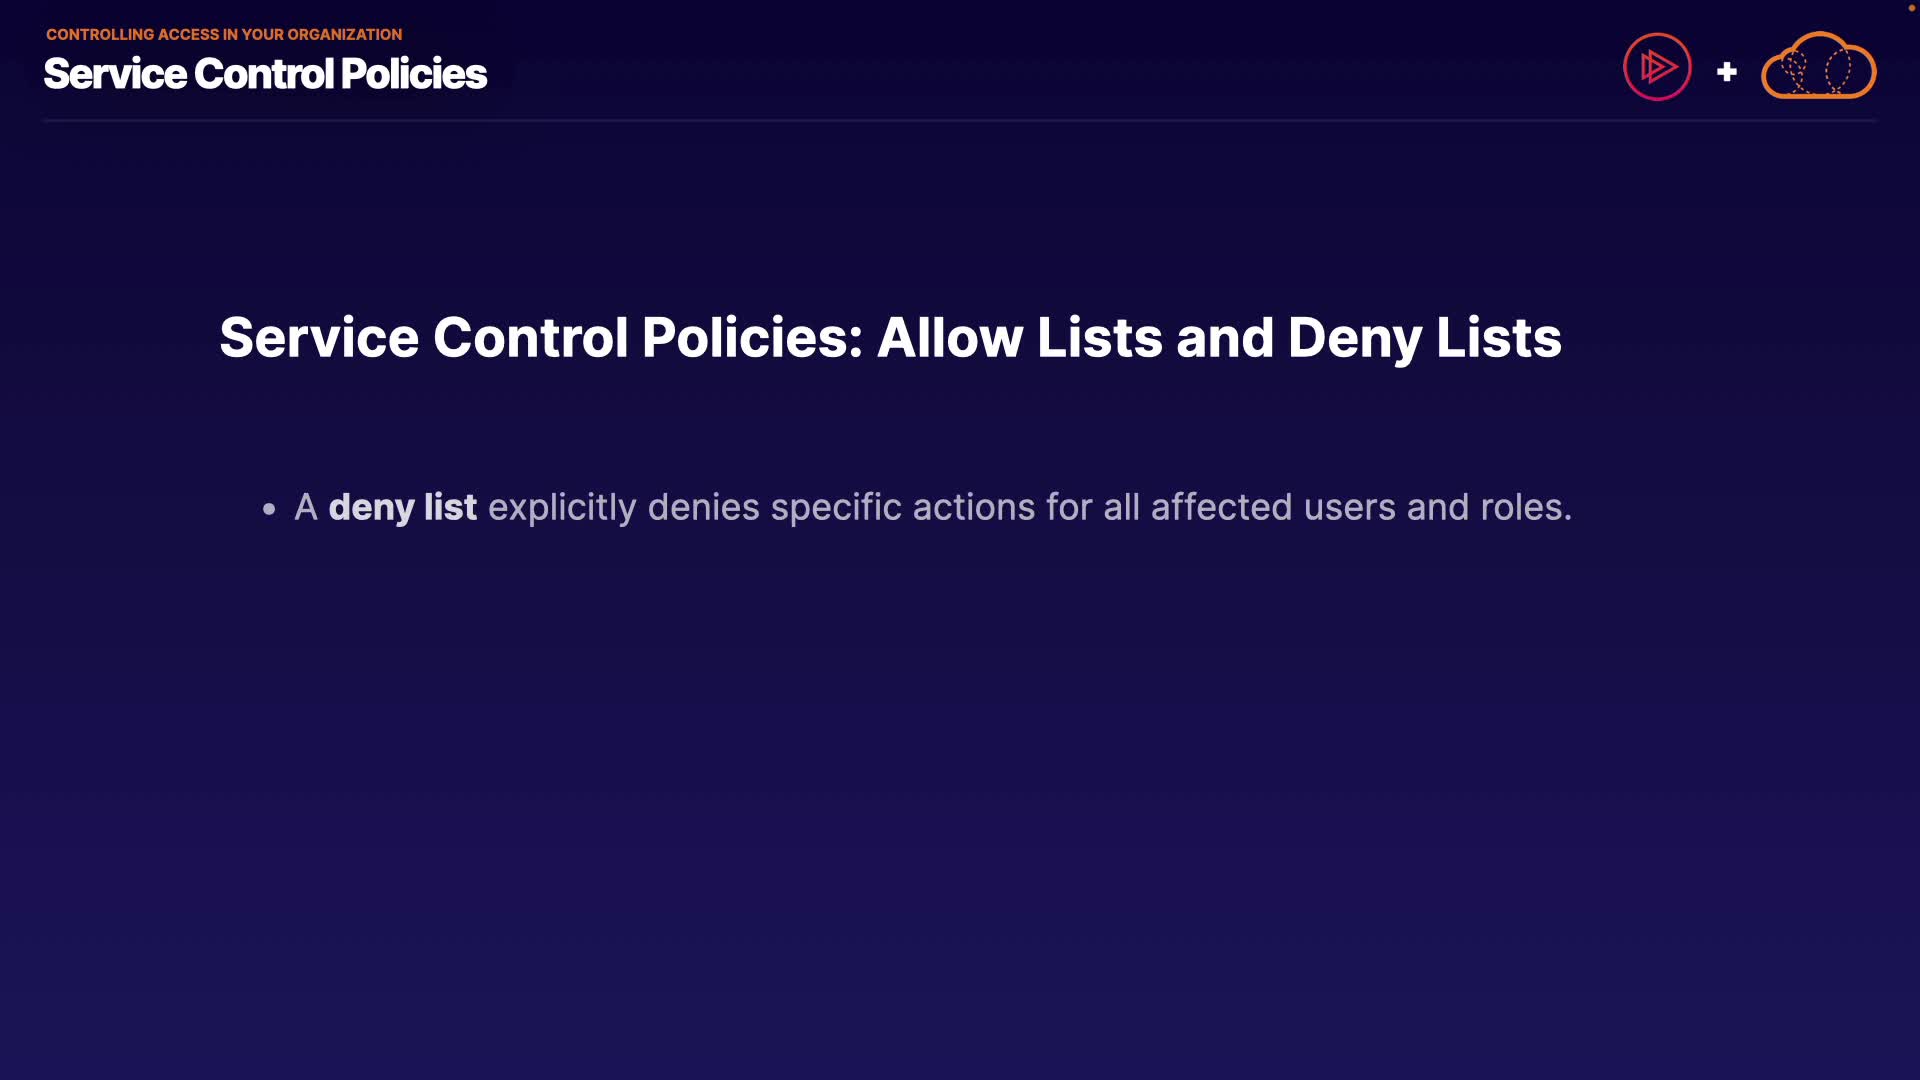Screen dimensions: 1920x1080
Task: Click the orange 'Controlling Access in Your Organization' subtitle
Action: [x=224, y=34]
